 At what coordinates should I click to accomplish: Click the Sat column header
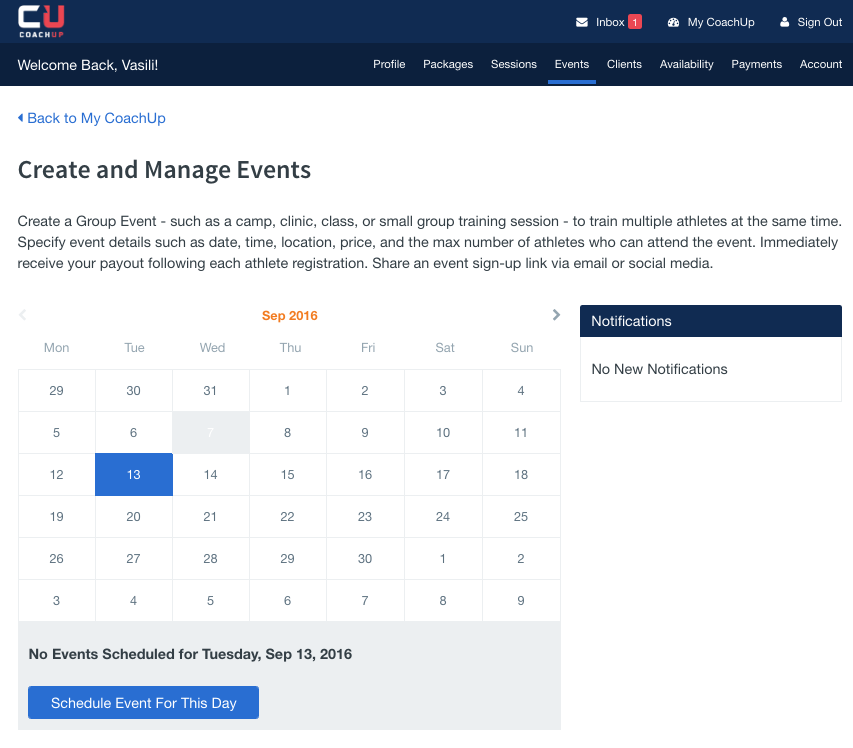pos(444,348)
